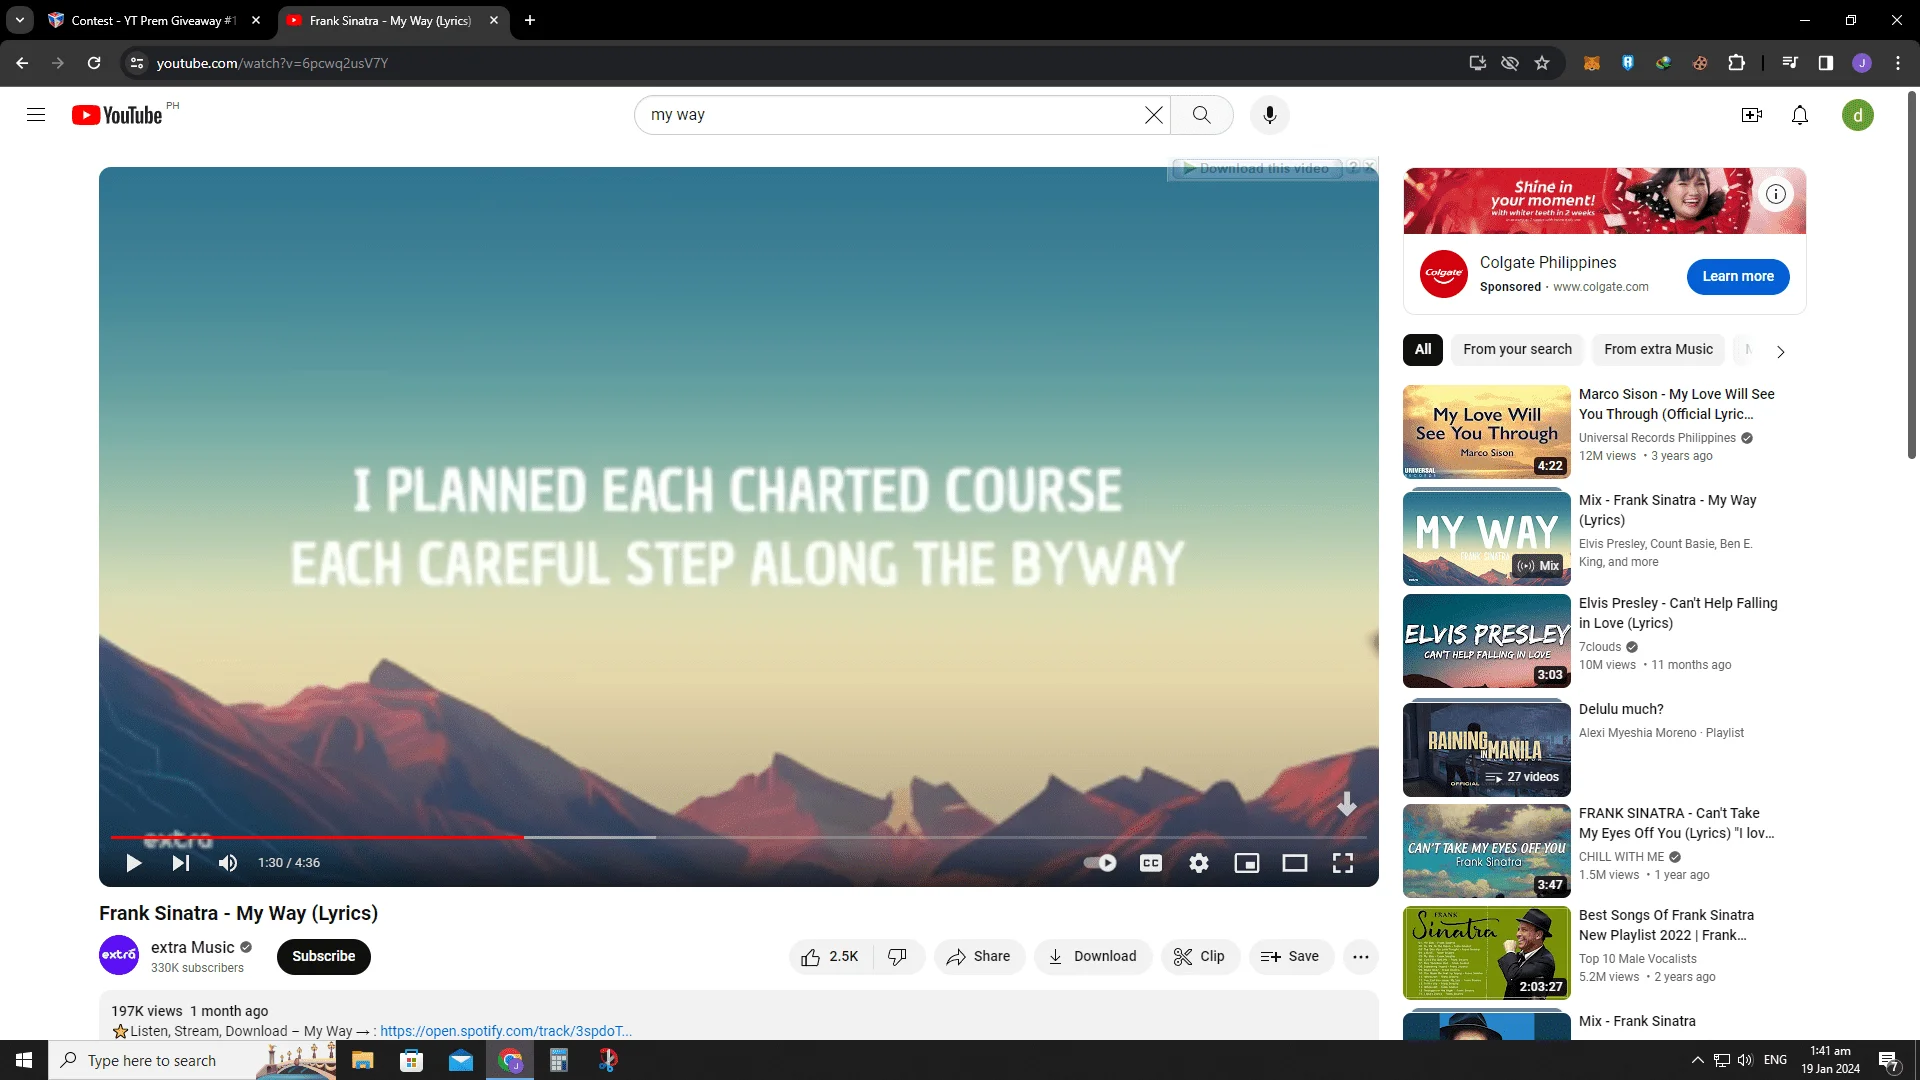The width and height of the screenshot is (1920, 1080).
Task: Open more actions three-dot menu
Action: (1361, 957)
